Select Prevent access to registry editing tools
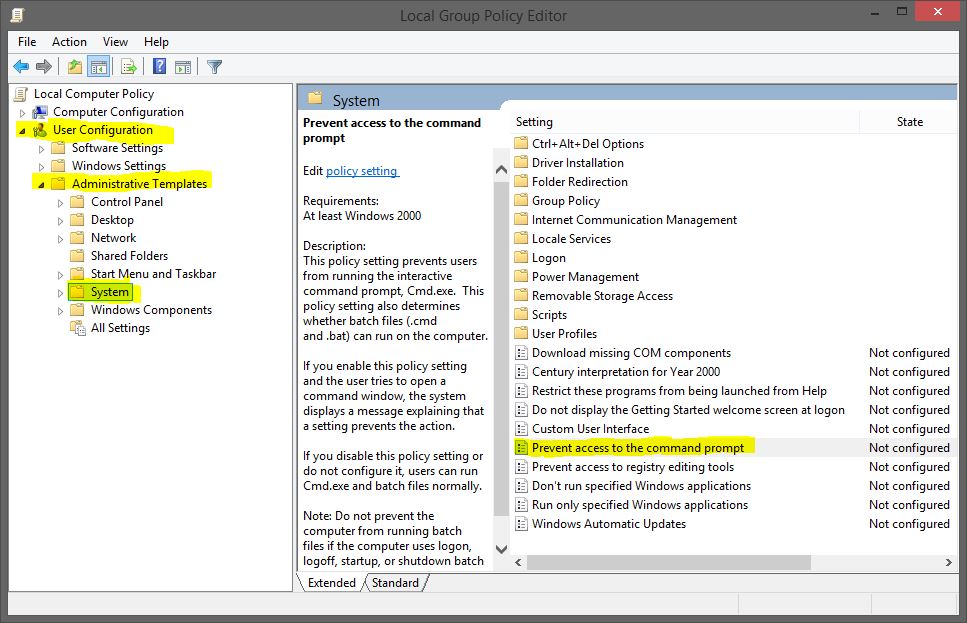Image resolution: width=967 pixels, height=623 pixels. (633, 467)
